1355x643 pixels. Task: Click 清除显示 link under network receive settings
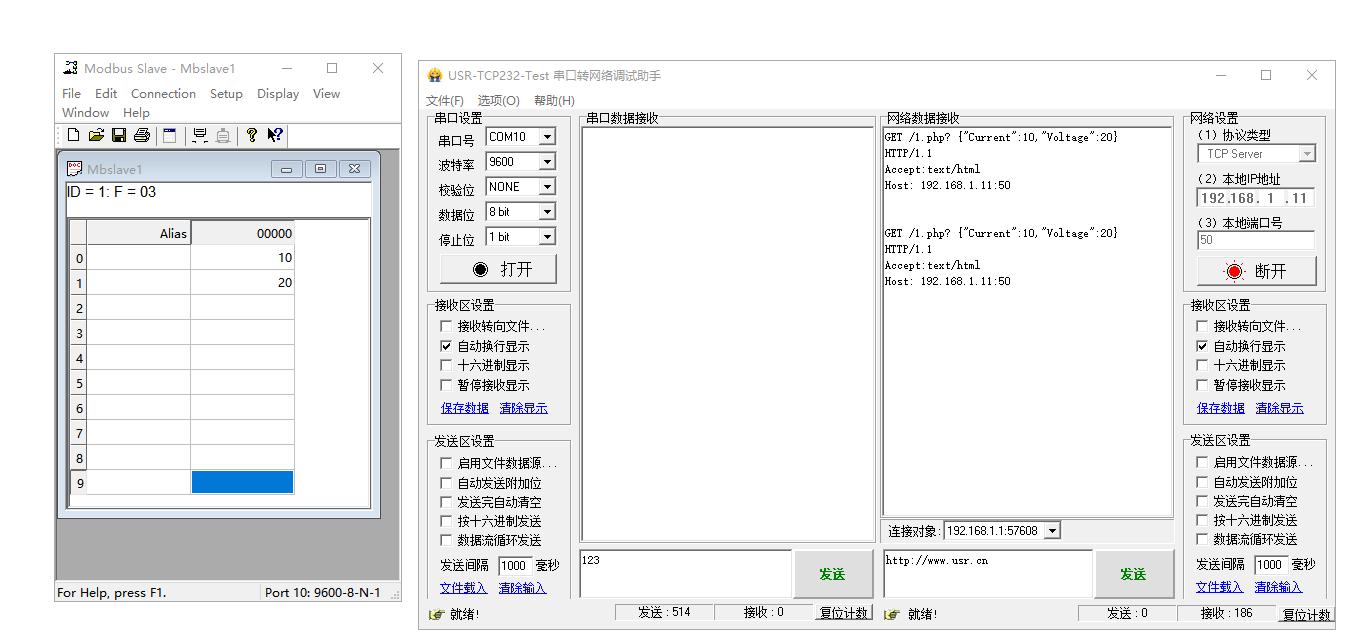pos(1279,408)
